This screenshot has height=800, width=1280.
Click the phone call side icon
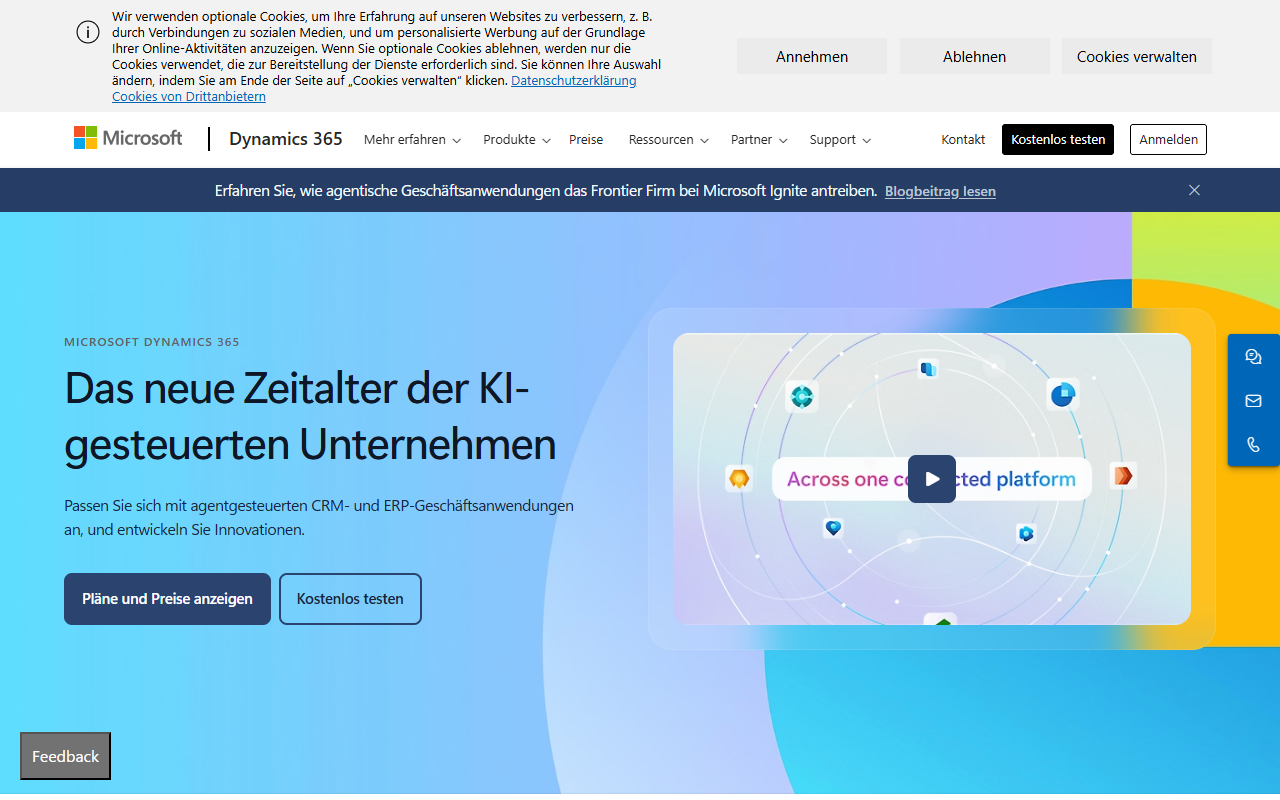point(1254,445)
